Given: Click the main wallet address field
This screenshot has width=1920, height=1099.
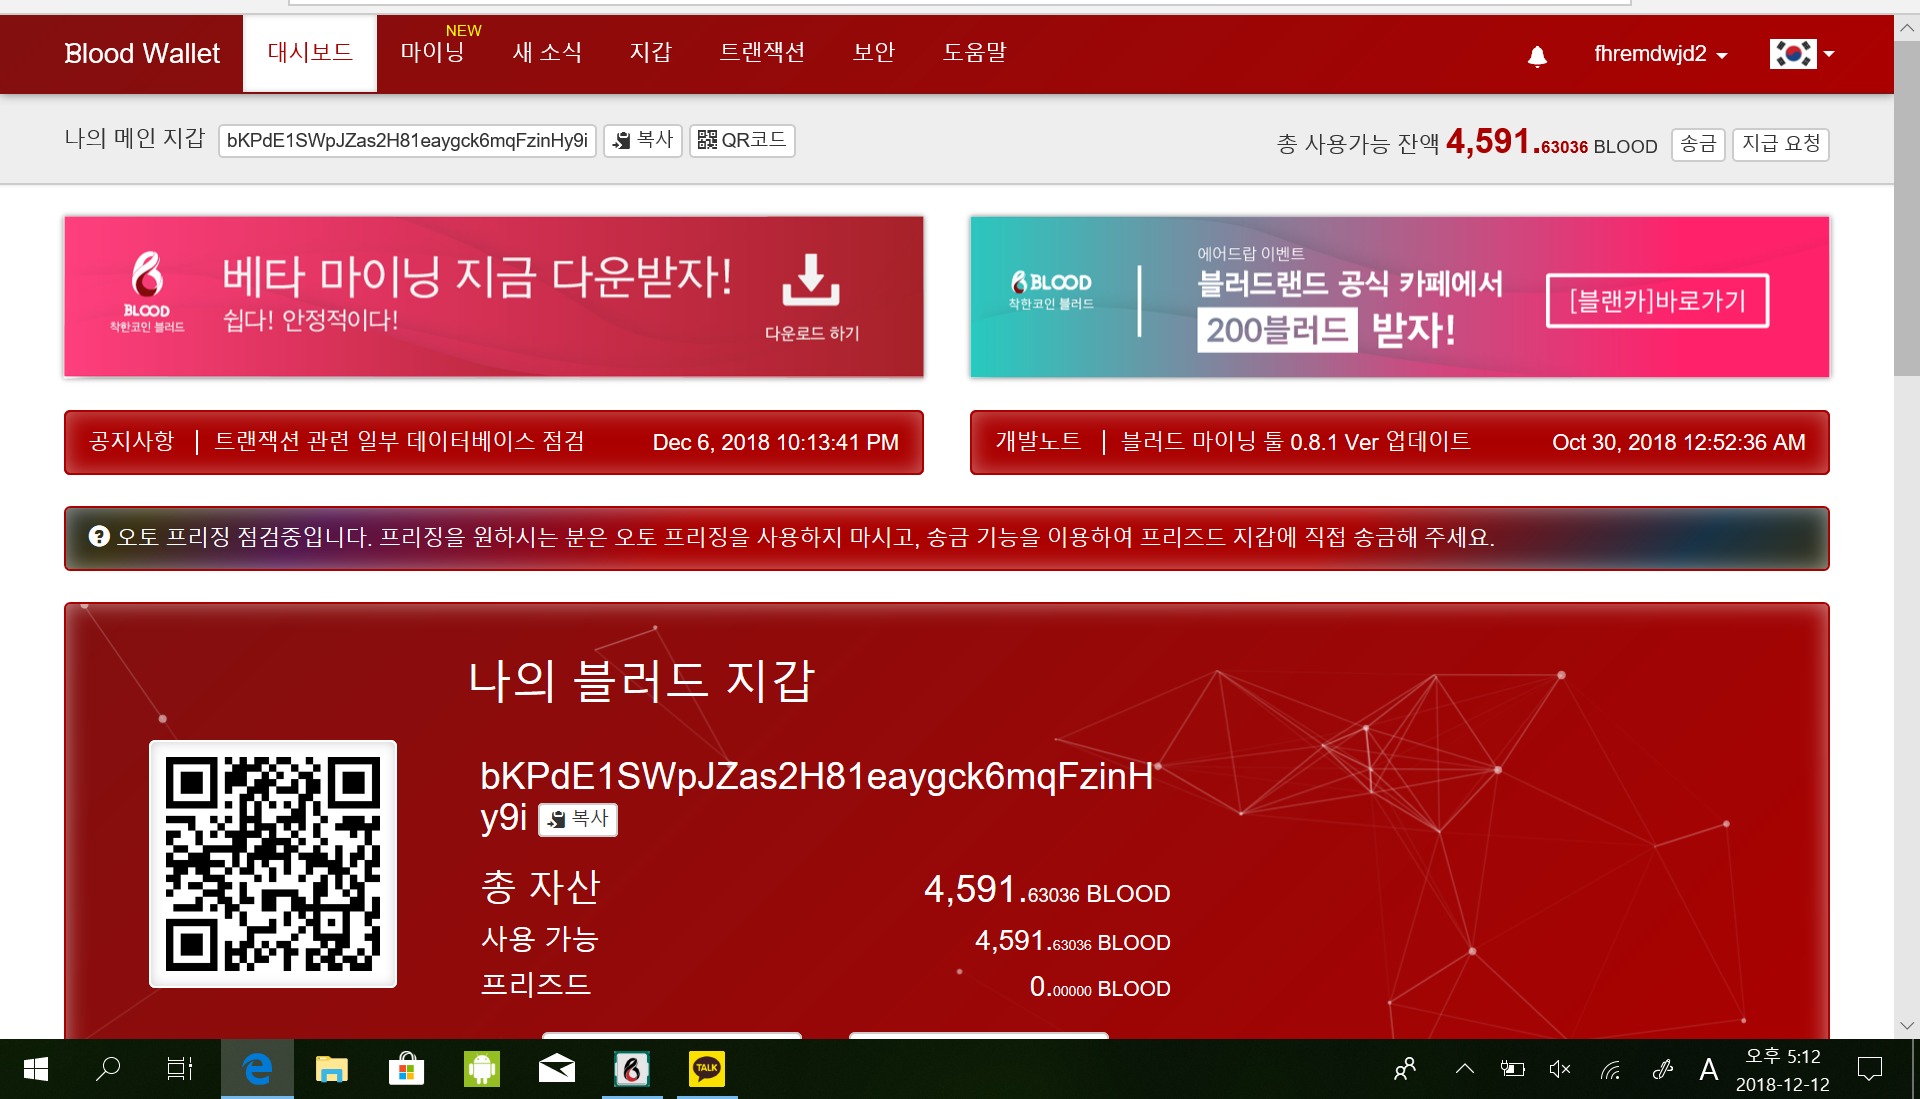Looking at the screenshot, I should click(407, 140).
